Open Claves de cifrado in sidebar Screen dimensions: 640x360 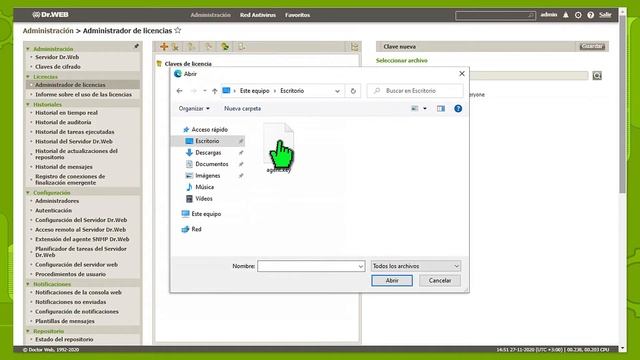pyautogui.click(x=58, y=67)
